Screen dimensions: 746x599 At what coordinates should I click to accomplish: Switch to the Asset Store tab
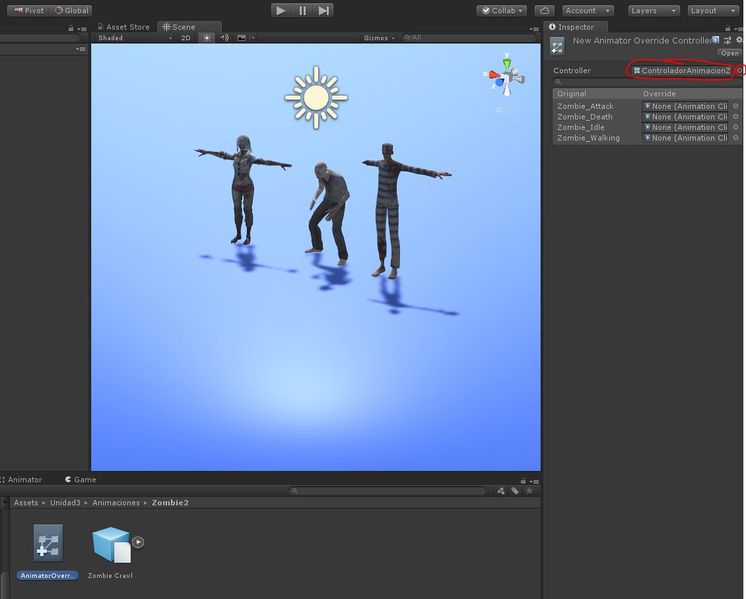(124, 27)
